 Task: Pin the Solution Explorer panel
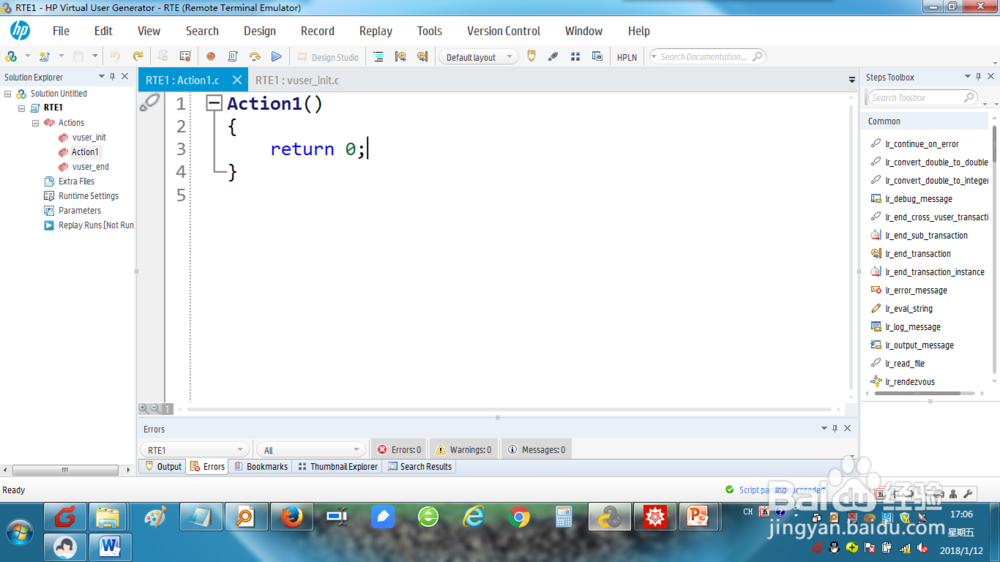tap(112, 77)
